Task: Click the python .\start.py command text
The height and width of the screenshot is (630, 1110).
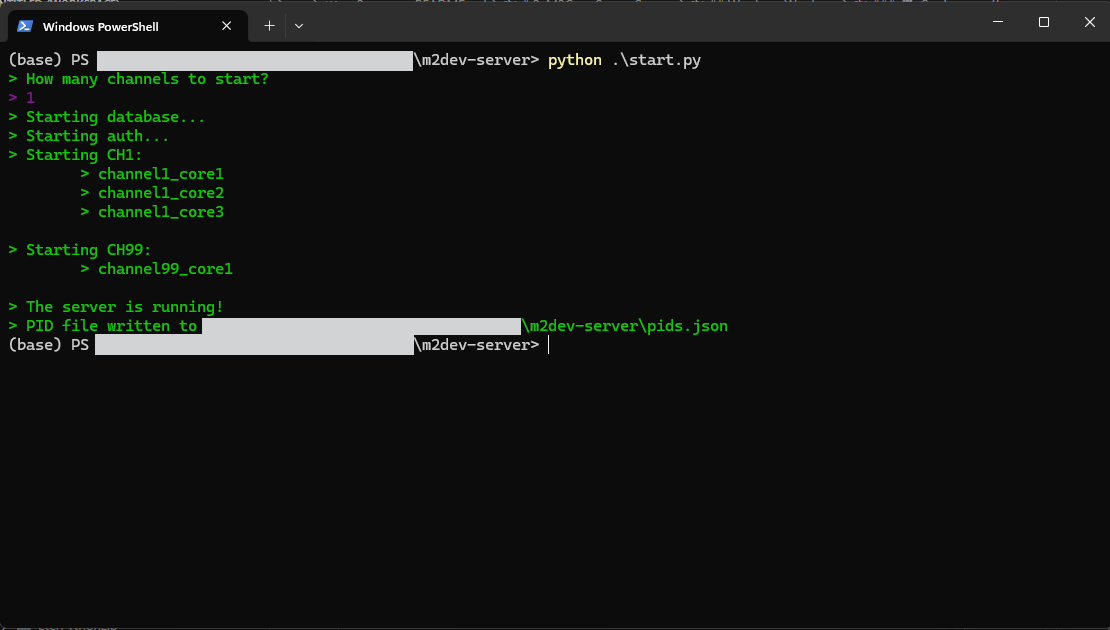Action: coord(624,60)
